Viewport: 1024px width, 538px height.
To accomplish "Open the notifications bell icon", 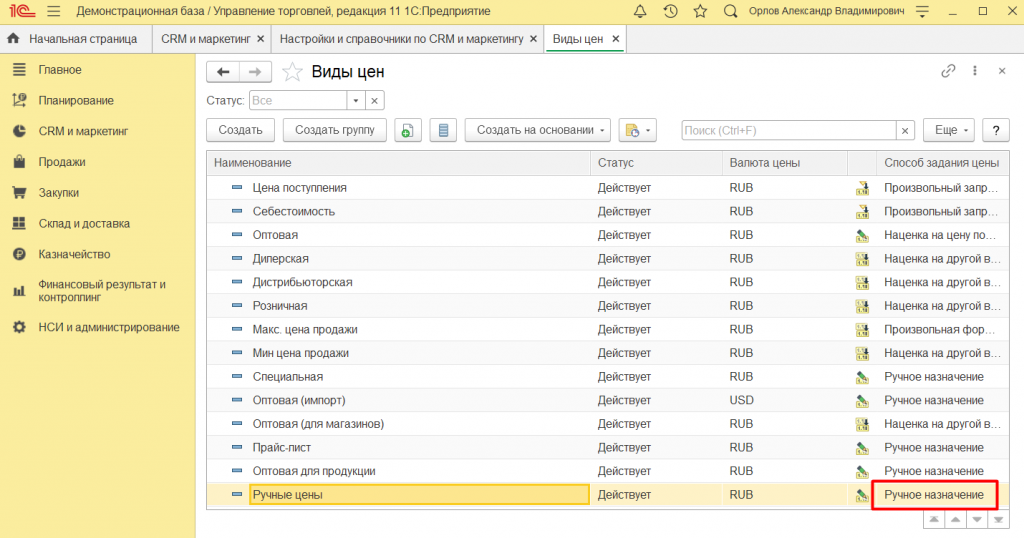I will tap(640, 11).
